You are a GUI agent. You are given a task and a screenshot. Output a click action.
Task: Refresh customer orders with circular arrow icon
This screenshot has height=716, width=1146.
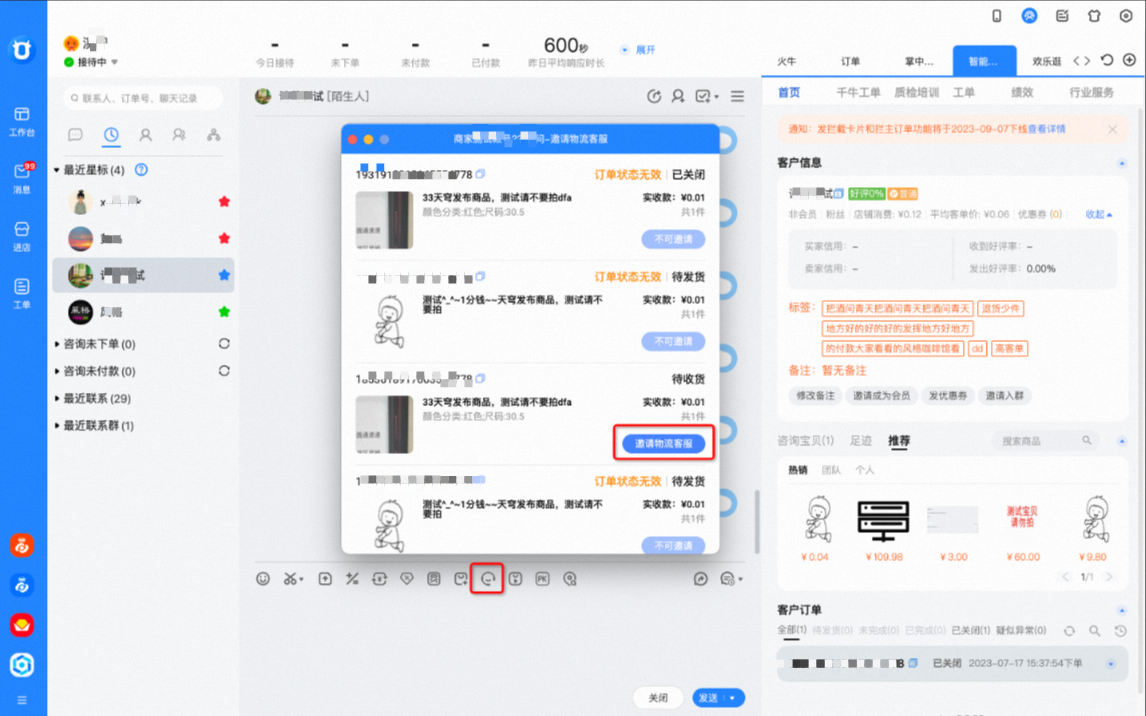[x=1069, y=631]
